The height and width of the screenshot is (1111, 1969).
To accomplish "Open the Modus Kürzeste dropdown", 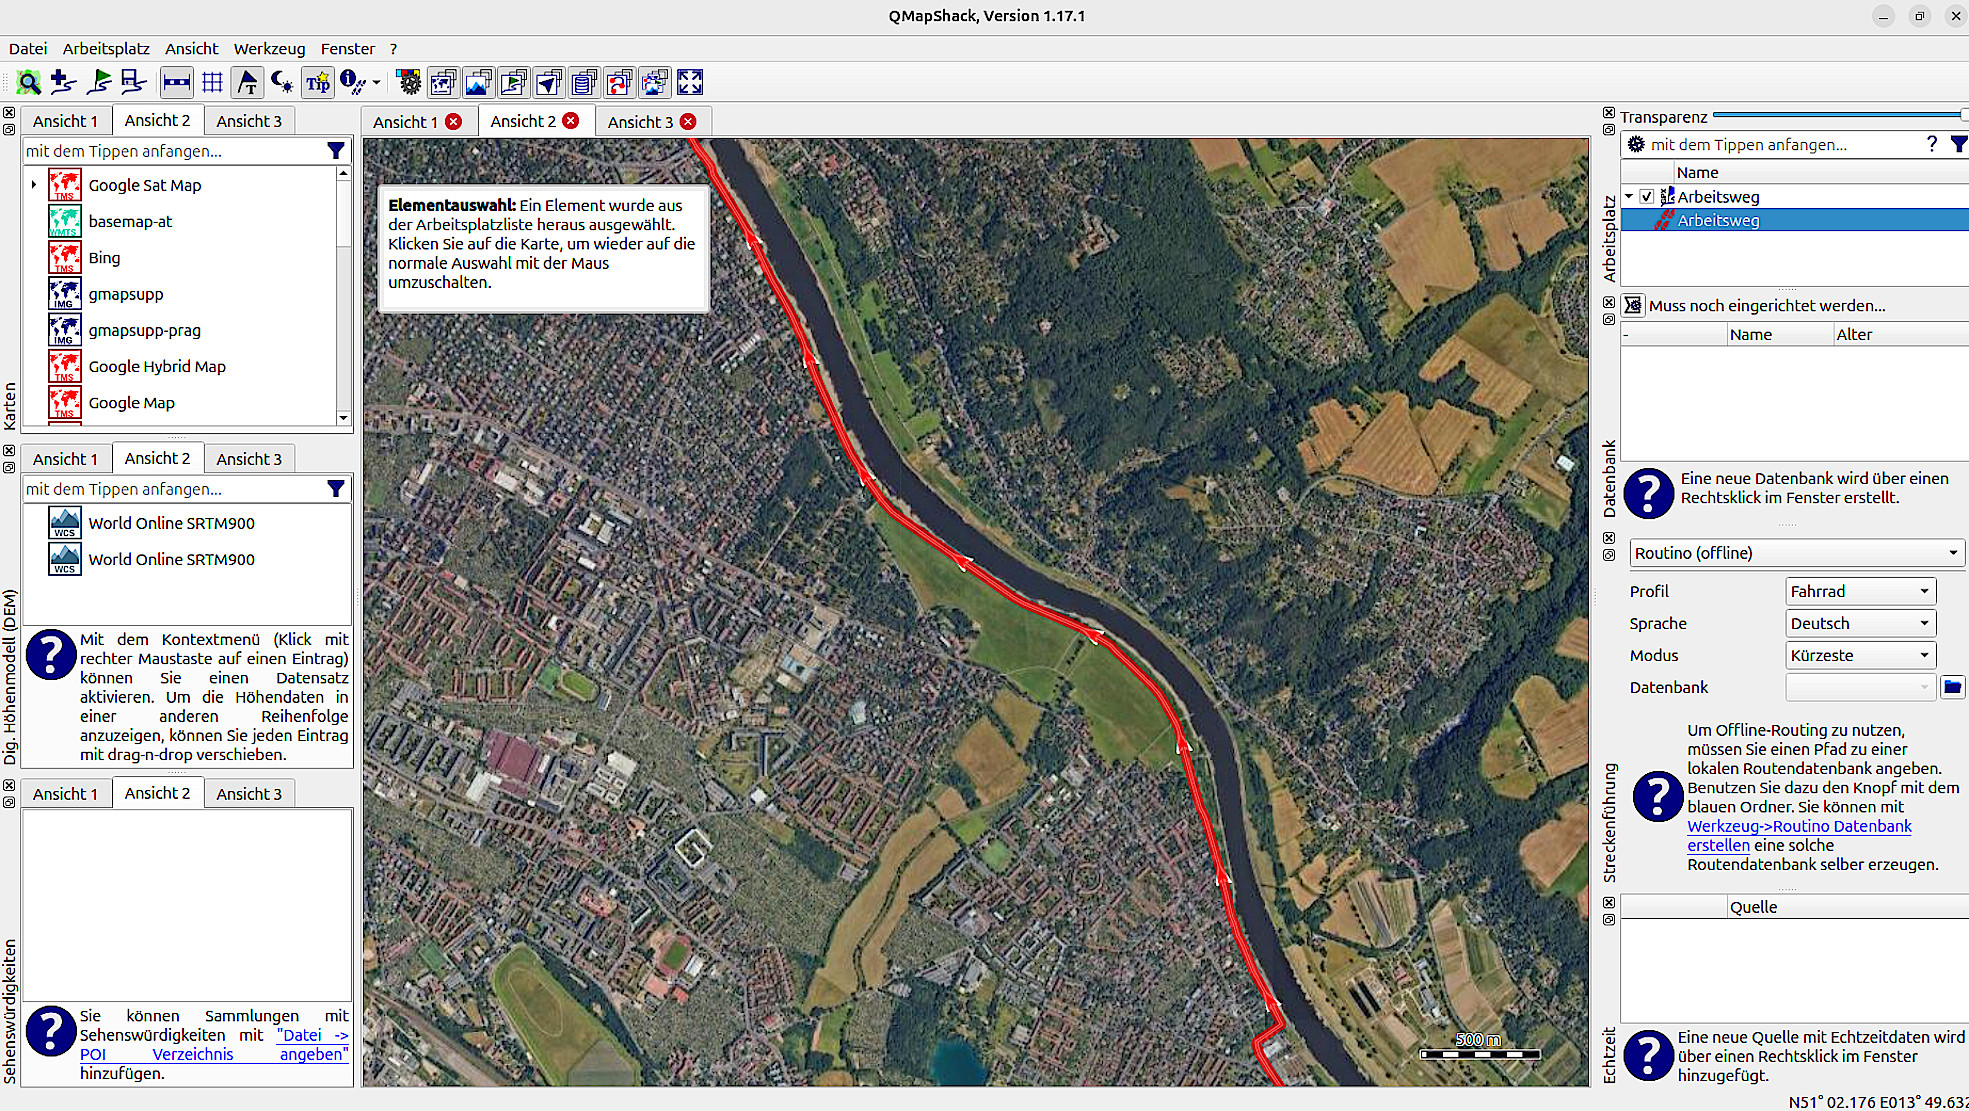I will click(x=1859, y=655).
